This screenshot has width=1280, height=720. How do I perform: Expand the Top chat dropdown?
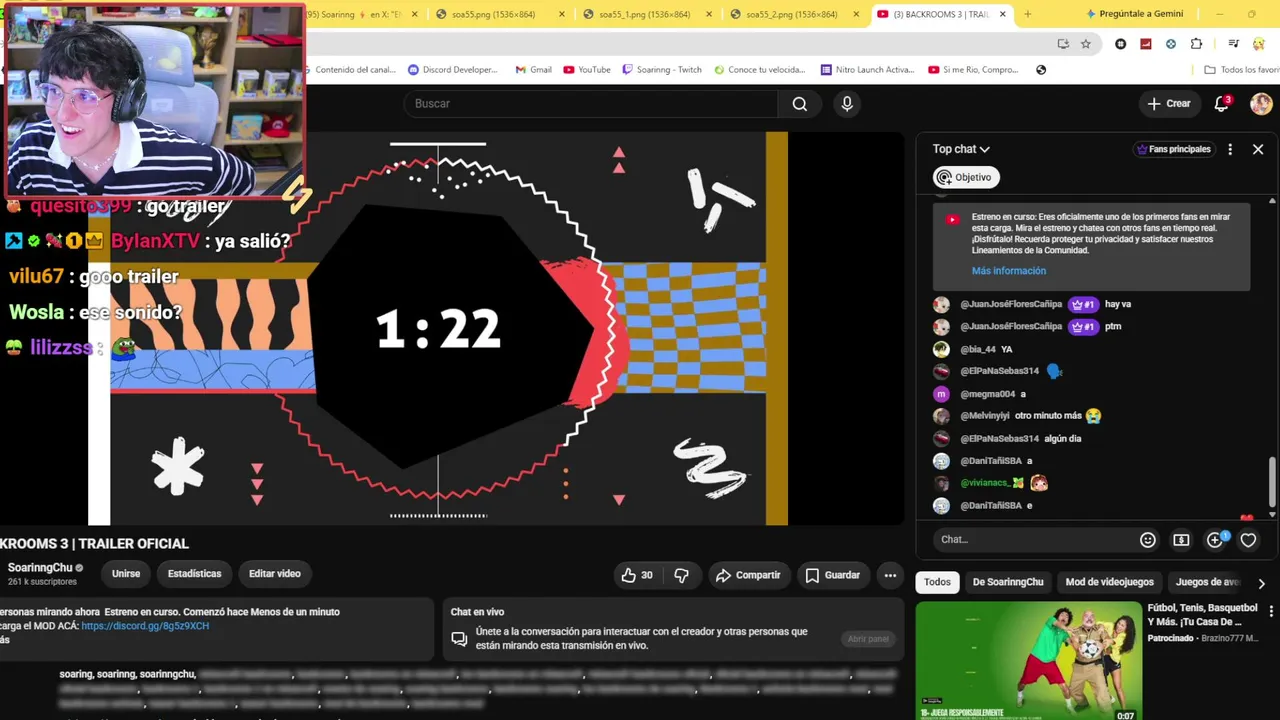[961, 149]
